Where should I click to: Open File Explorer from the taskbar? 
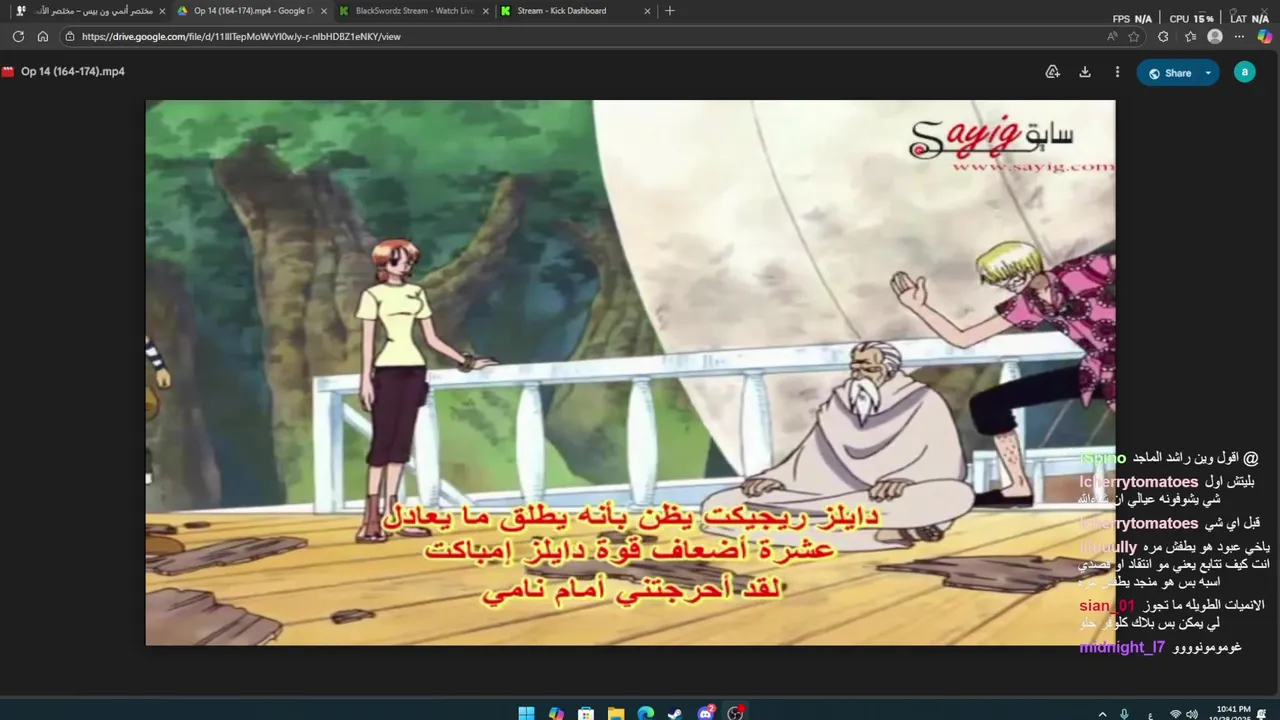coord(616,713)
